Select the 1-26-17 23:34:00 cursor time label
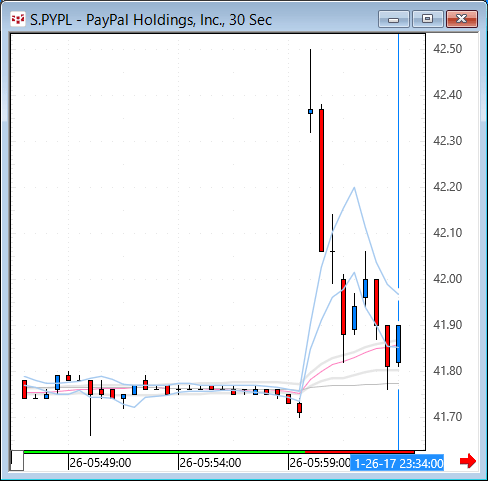 [x=397, y=463]
